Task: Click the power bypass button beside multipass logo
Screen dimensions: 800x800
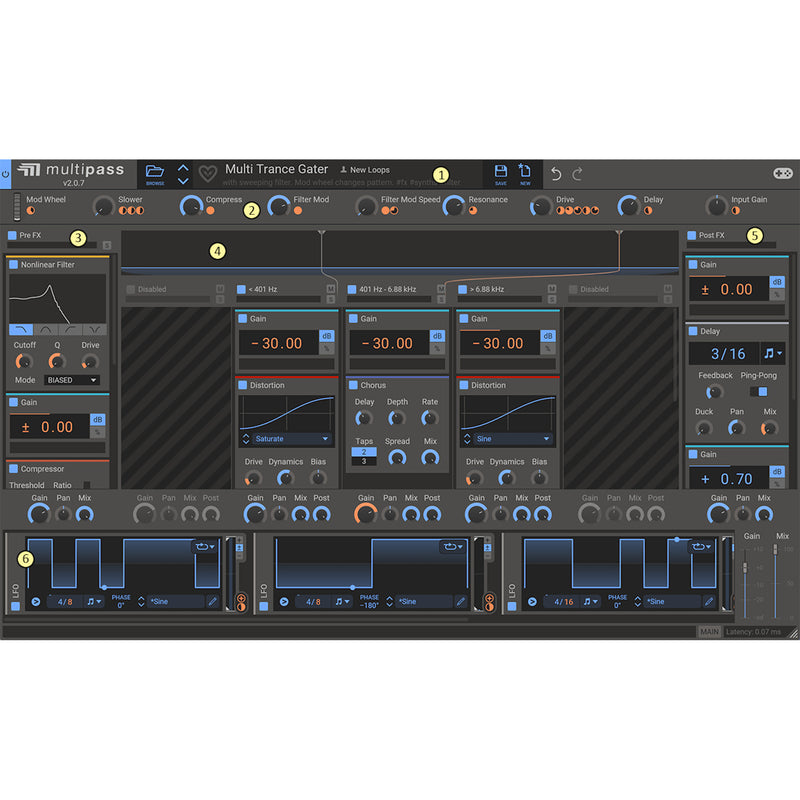Action: click(5, 174)
